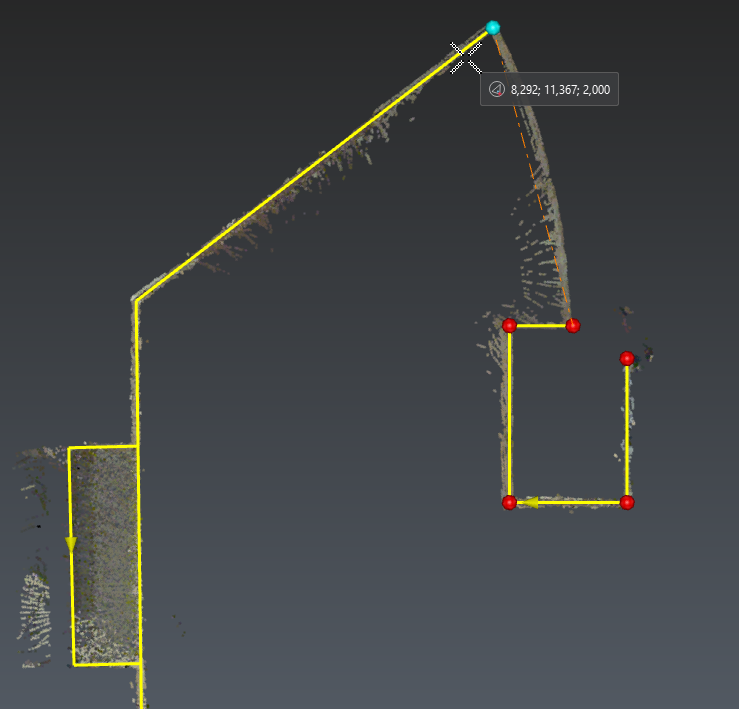Click the coordinate readout 8,292; 11,367; 2,000
This screenshot has width=739, height=709.
[560, 90]
